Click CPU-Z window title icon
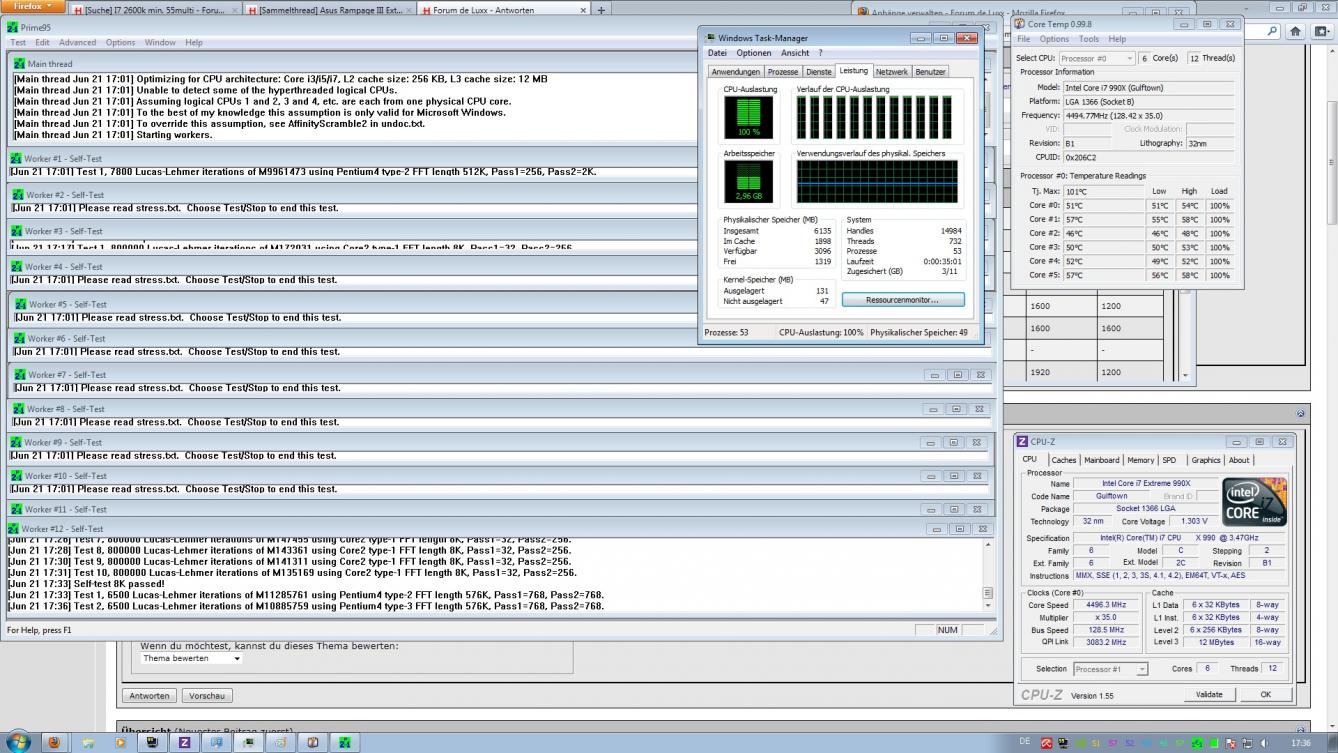This screenshot has width=1338, height=753. coord(1022,441)
